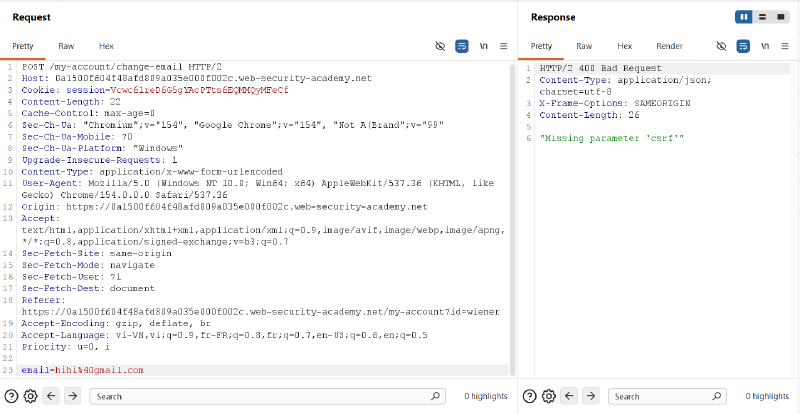Viewport: 800px width, 414px height.
Task: Click the Response search input field
Action: (667, 396)
